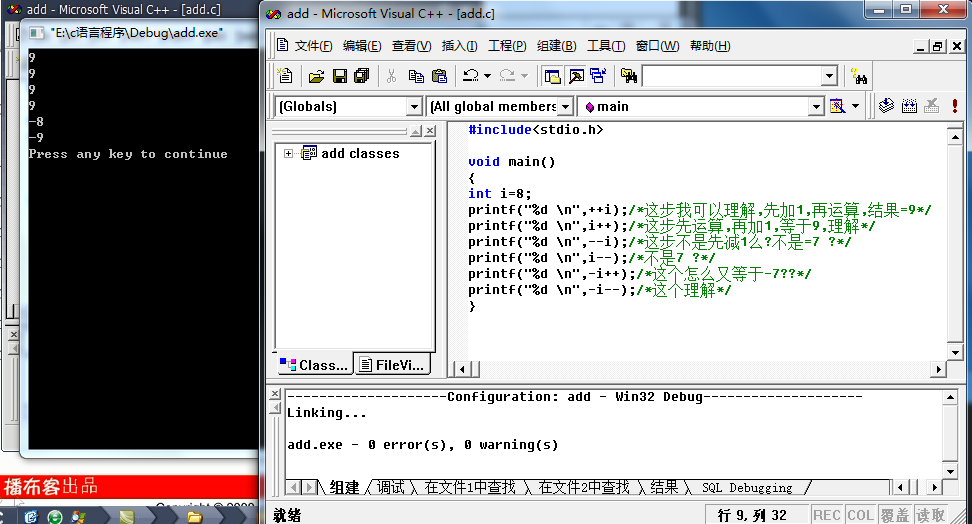
Task: Open the 工程(P) menu
Action: [507, 46]
